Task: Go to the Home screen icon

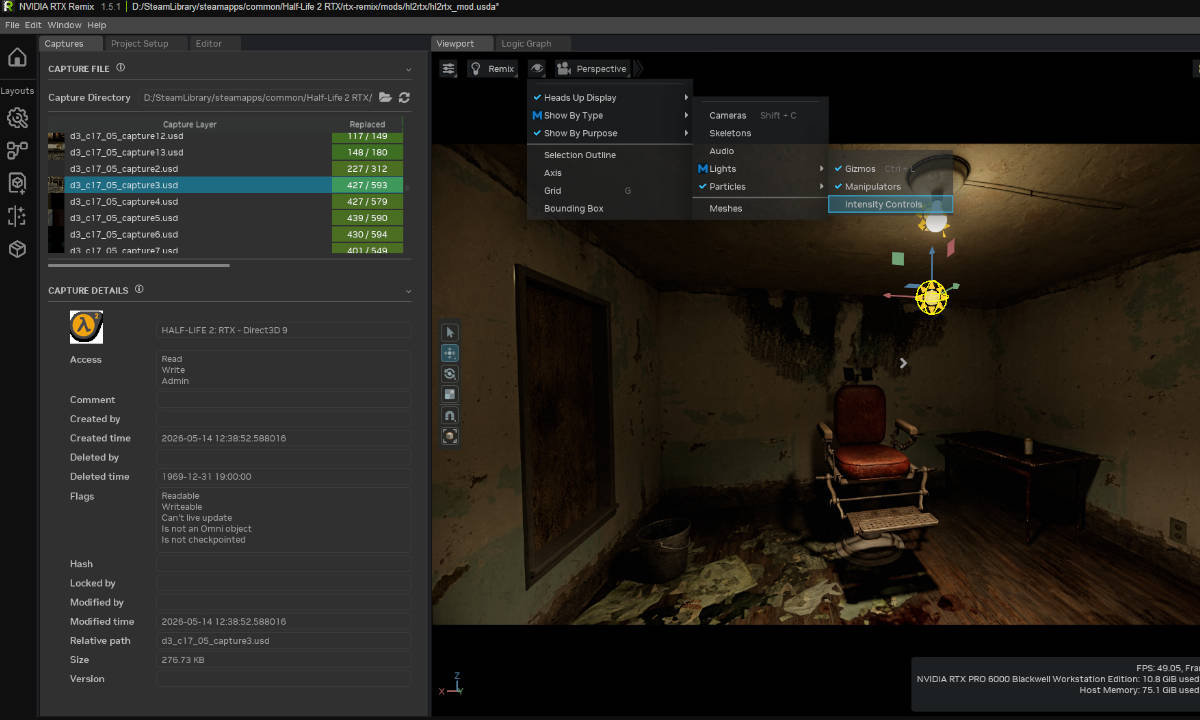Action: pos(17,57)
